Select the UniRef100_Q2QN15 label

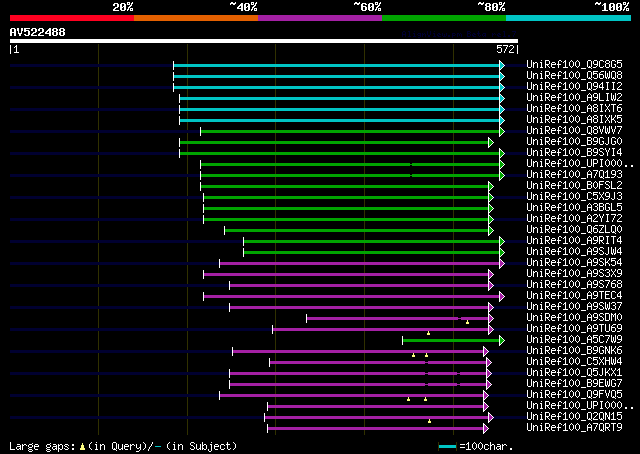(574, 417)
